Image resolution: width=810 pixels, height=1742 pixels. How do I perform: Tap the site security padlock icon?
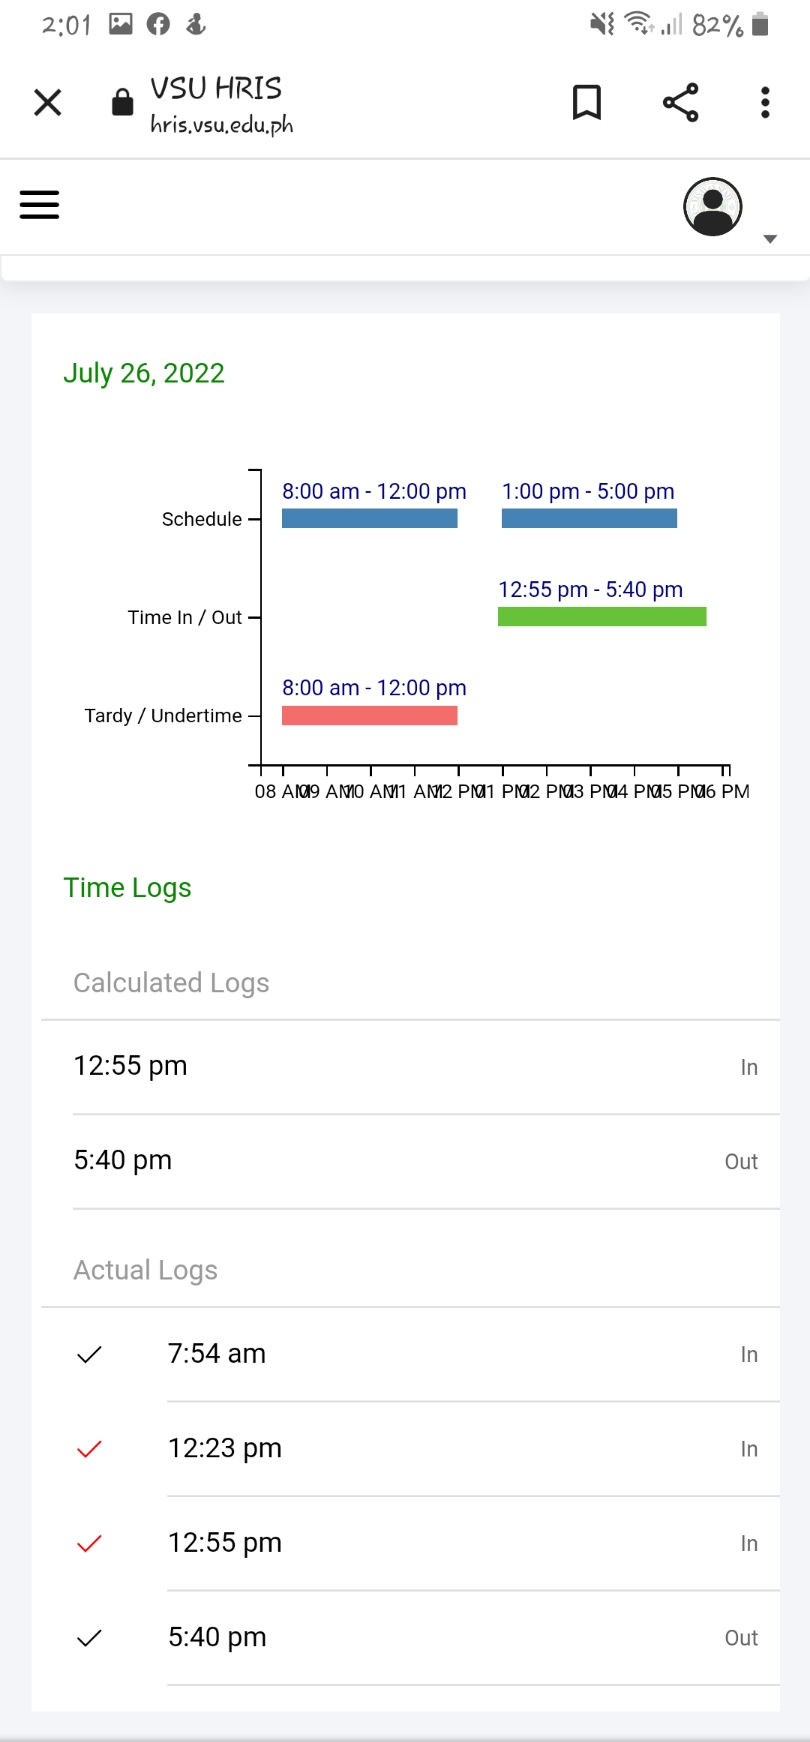point(122,103)
